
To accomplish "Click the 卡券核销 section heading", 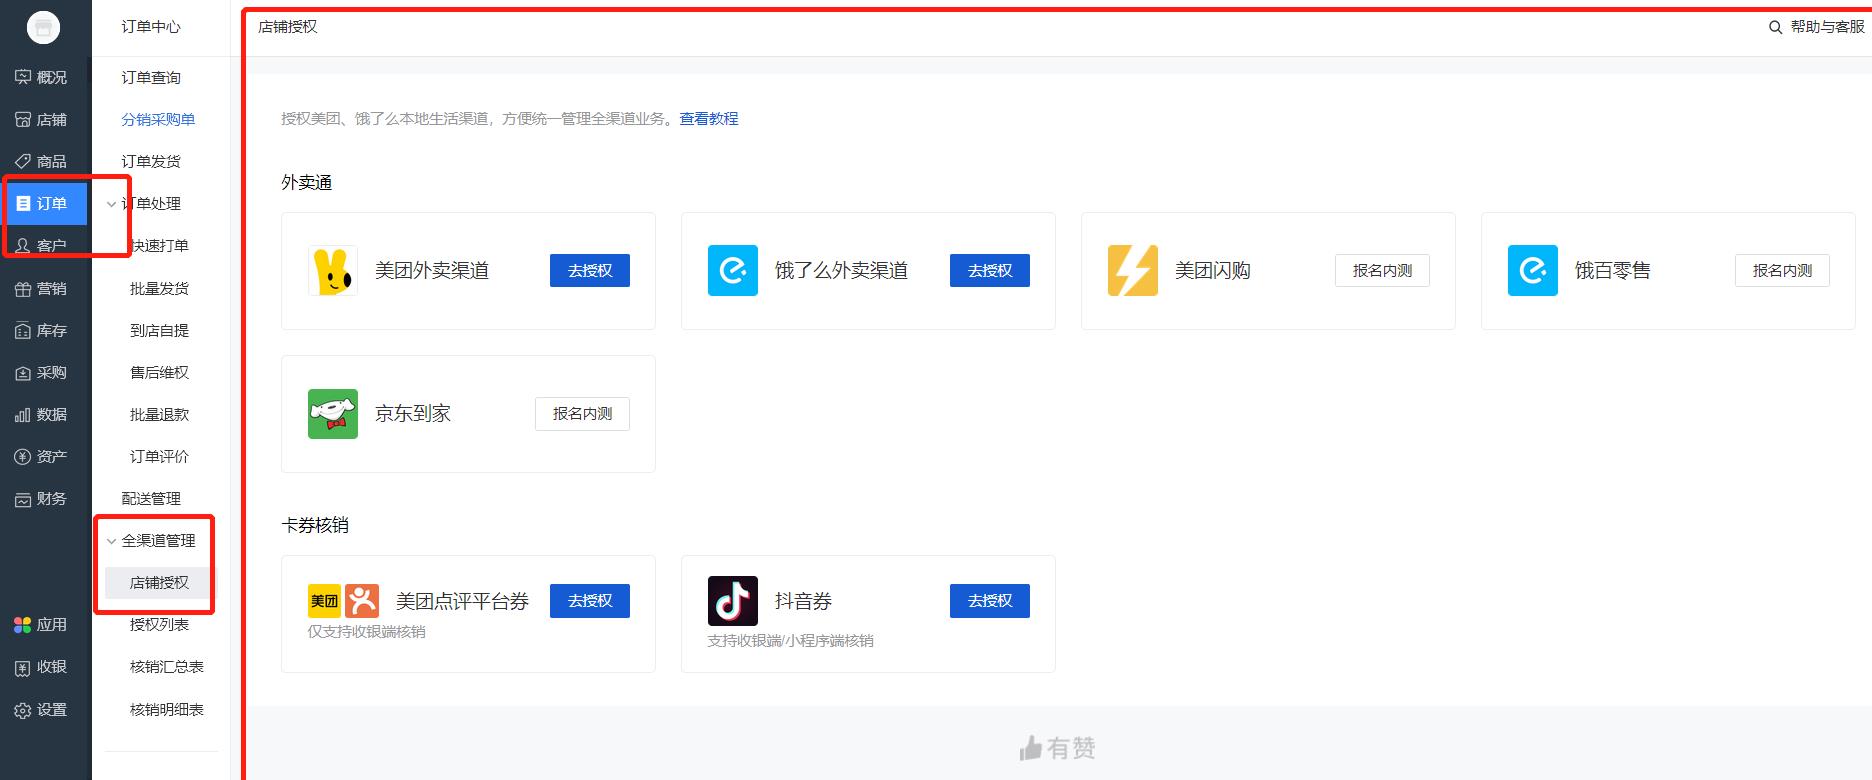I will click(x=315, y=525).
